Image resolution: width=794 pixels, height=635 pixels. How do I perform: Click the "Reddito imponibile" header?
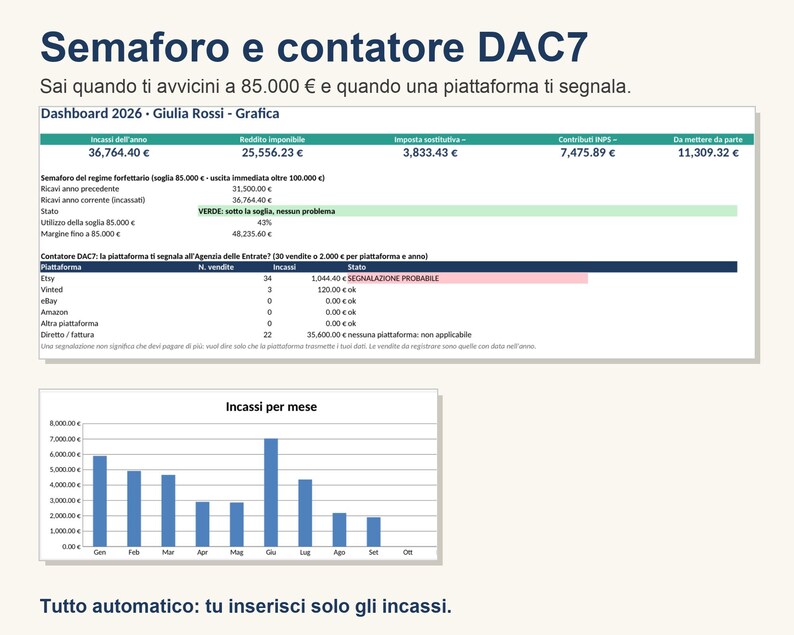coord(272,139)
